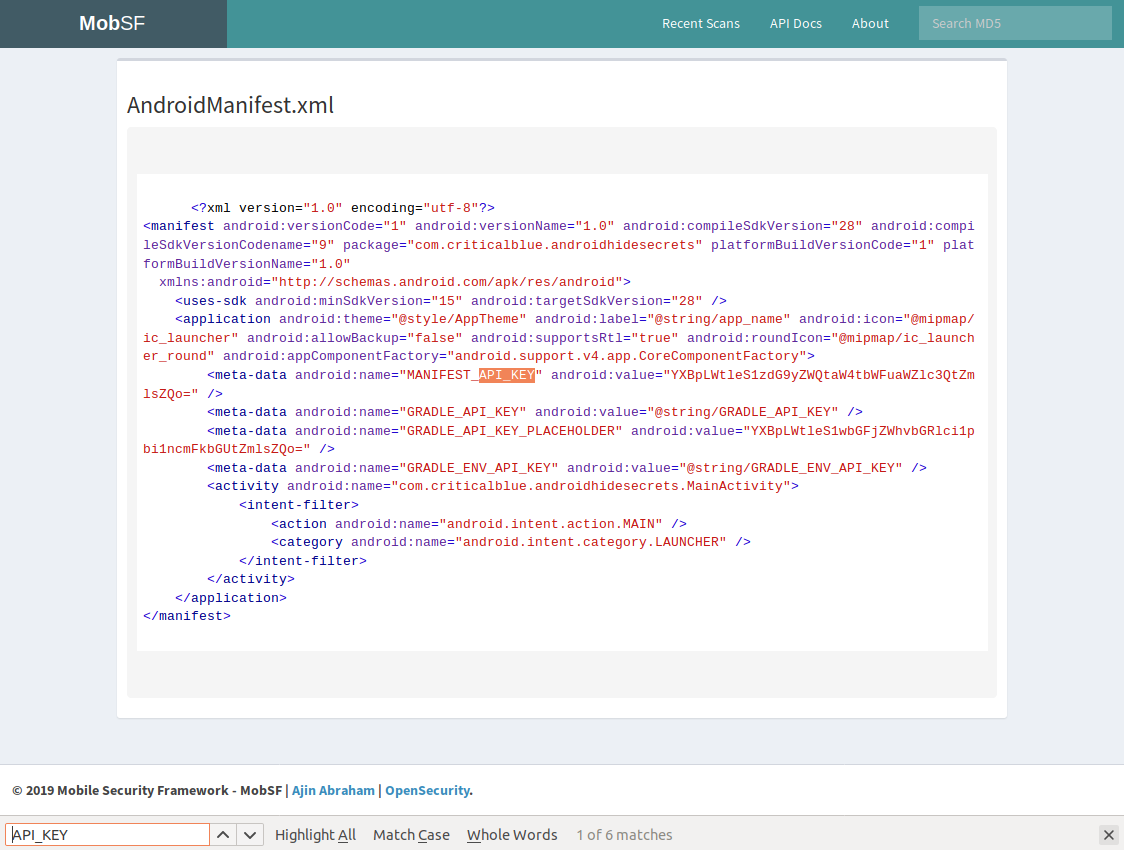Click the 1 of 6 matches counter
Screen dimensions: 1124x850
click(624, 834)
